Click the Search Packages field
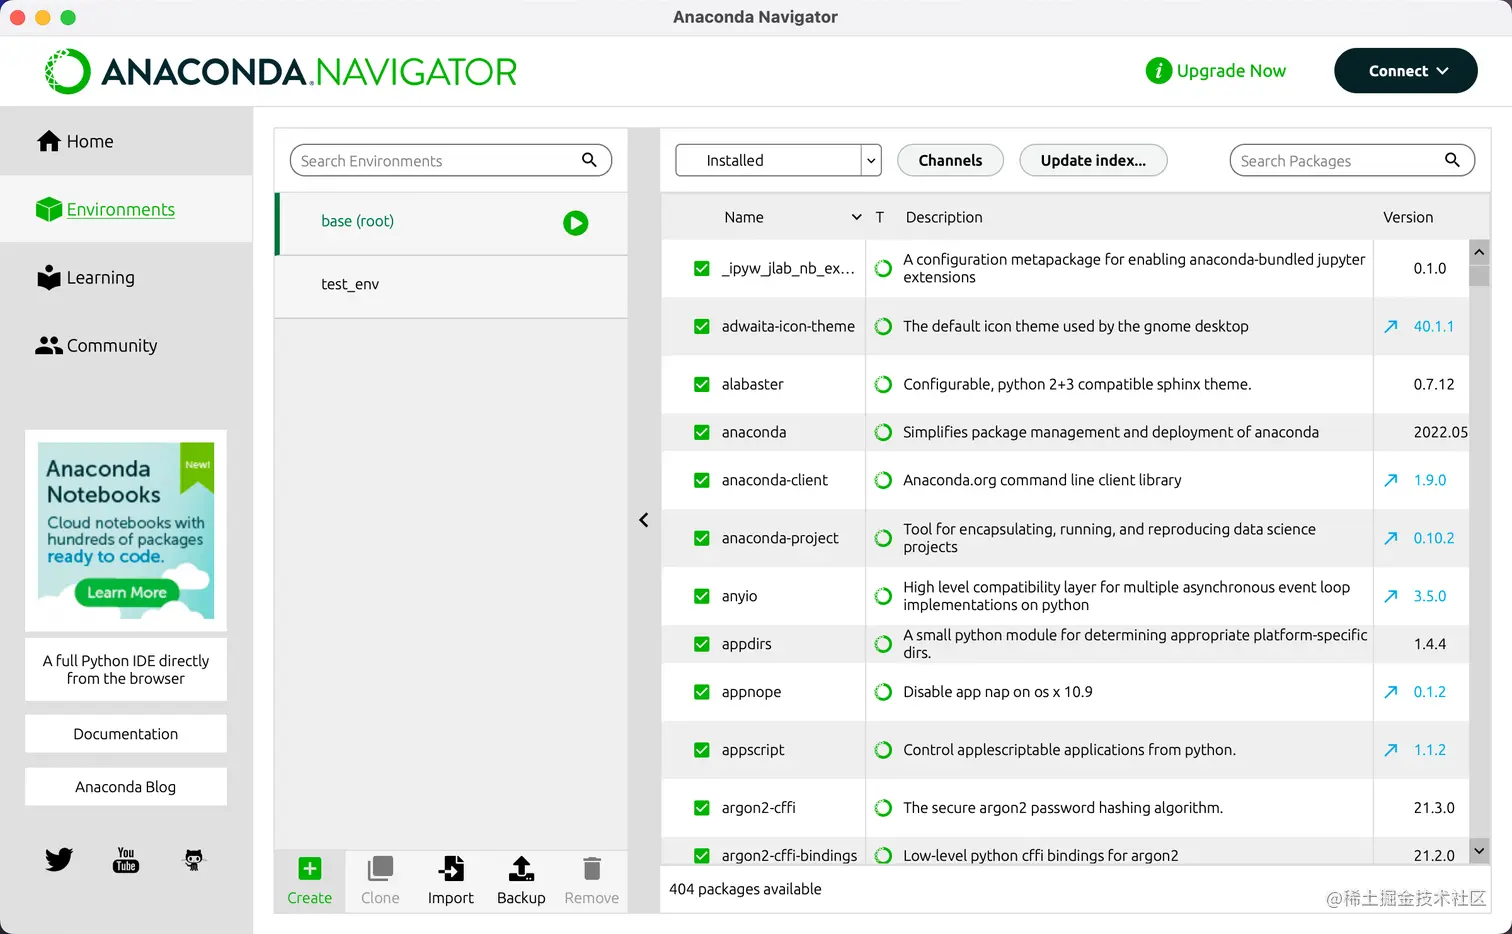Screen dimensions: 1512x934 point(1352,160)
